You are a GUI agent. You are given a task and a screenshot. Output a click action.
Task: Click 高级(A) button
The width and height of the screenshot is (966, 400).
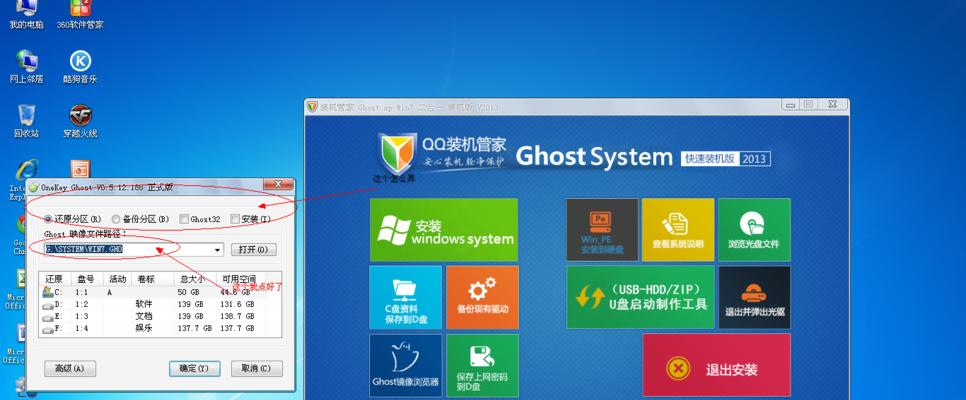click(70, 369)
